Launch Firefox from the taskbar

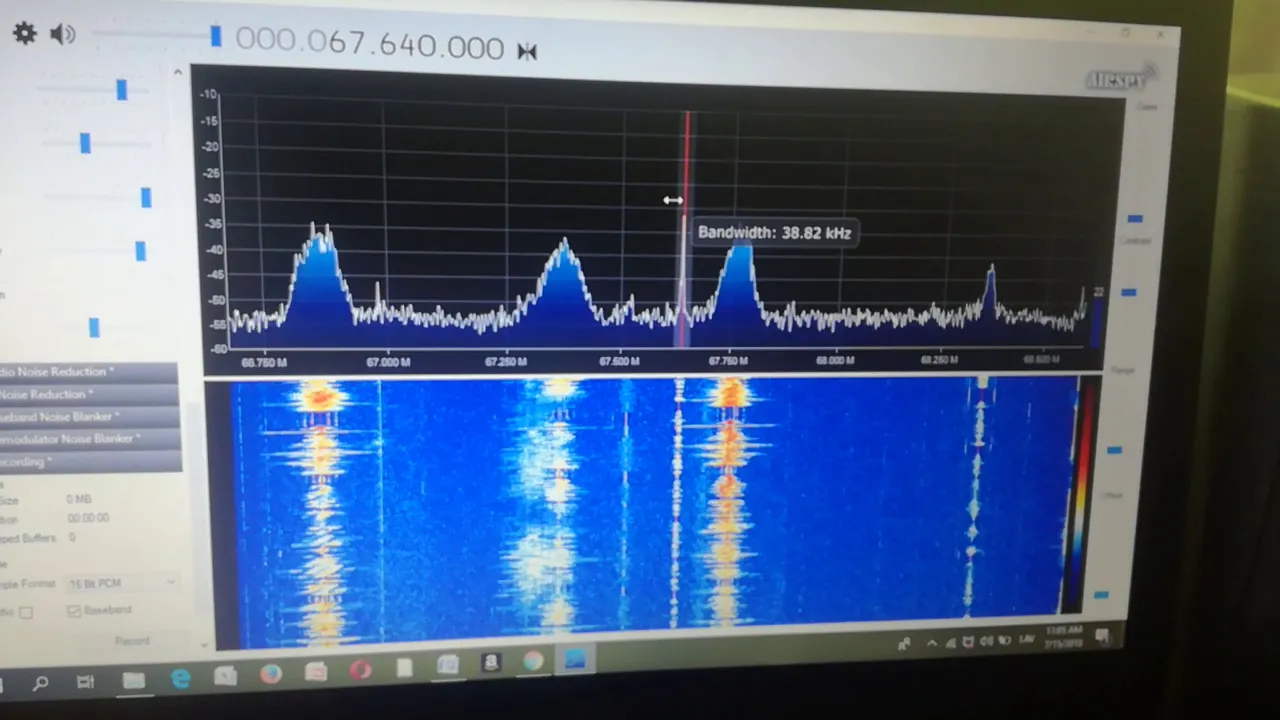pyautogui.click(x=271, y=674)
